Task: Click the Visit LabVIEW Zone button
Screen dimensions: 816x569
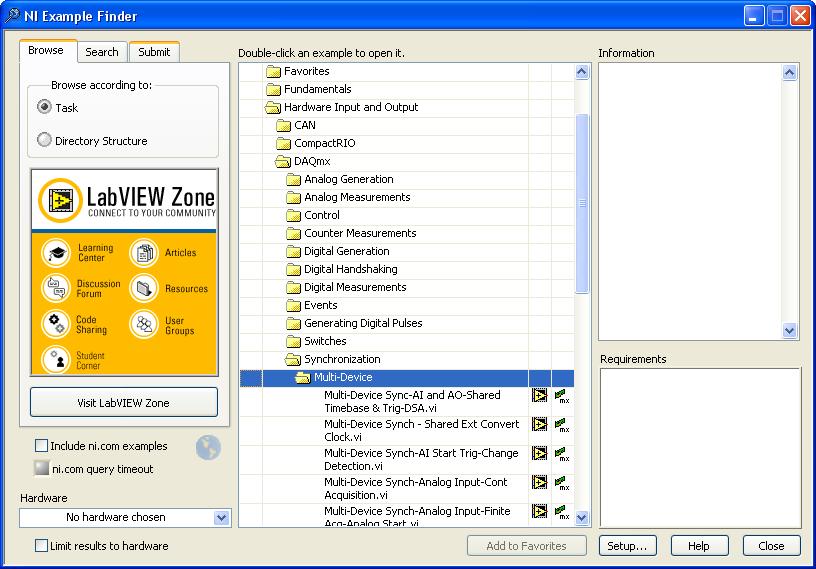Action: 124,403
